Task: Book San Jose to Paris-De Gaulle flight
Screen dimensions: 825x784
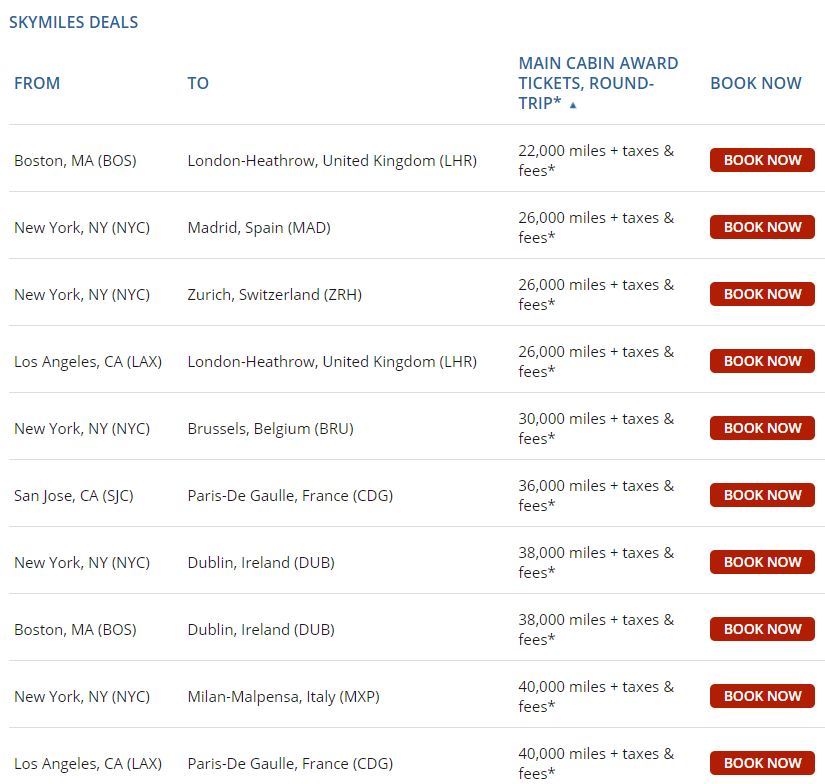Action: [x=762, y=495]
